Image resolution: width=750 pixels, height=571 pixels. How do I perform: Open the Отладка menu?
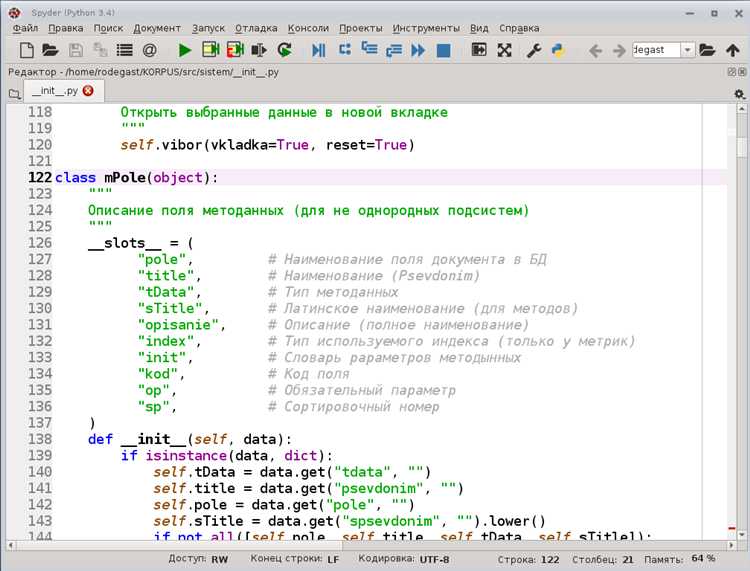point(256,28)
